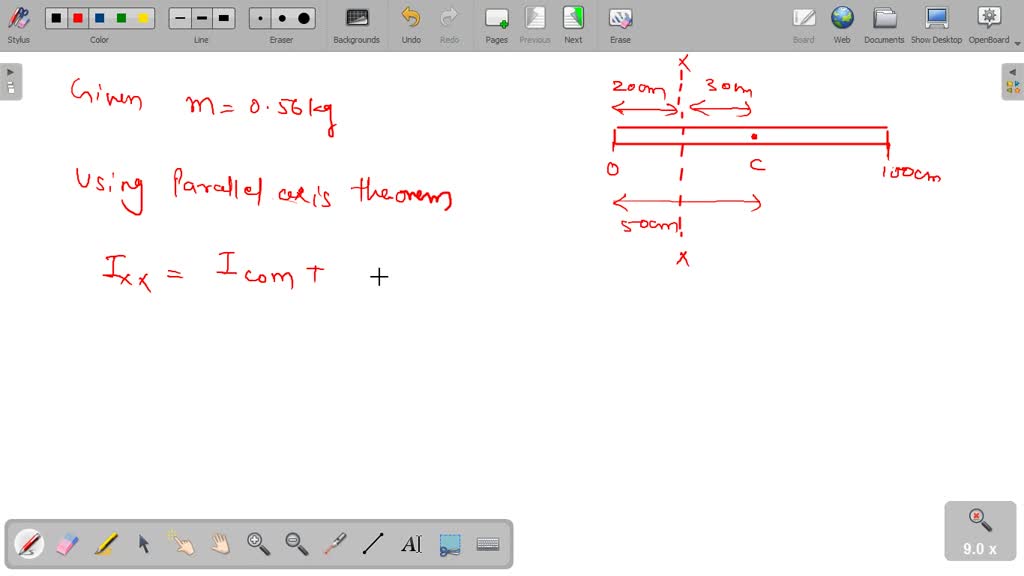The width and height of the screenshot is (1024, 576).
Task: Toggle the virtual keyboard
Action: 488,544
